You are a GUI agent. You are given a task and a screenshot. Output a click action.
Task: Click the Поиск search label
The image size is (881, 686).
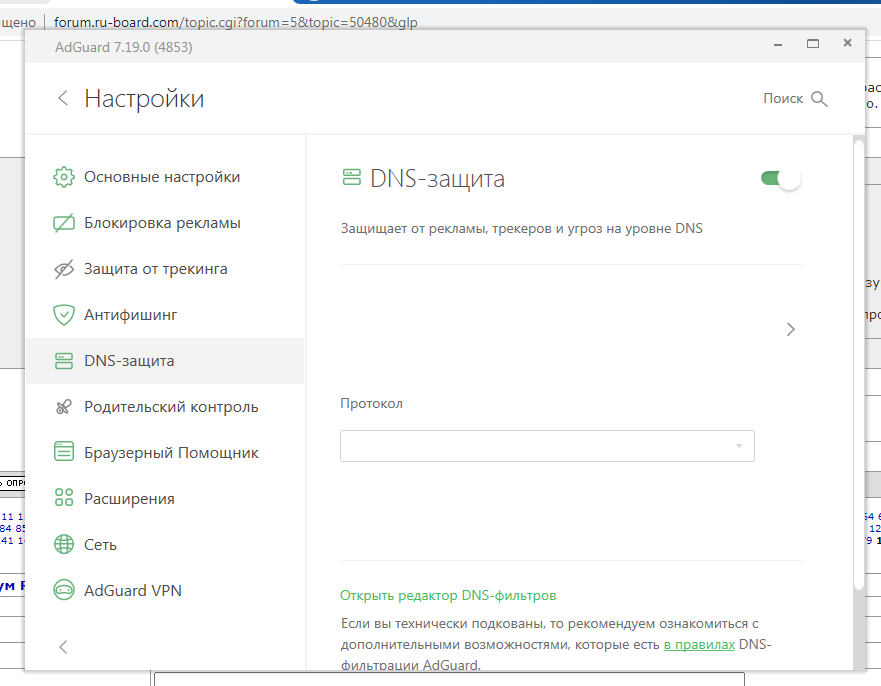783,98
